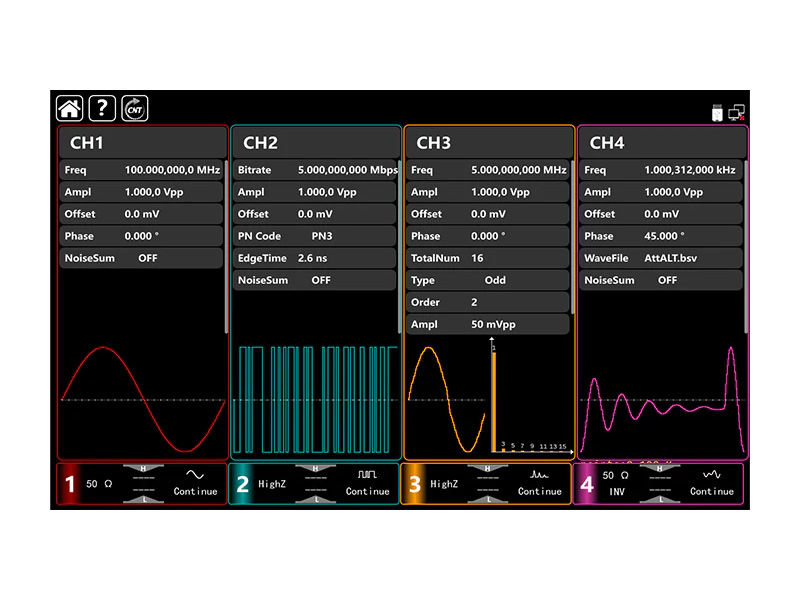
Task: Change CH3 Continue mode selector
Action: pos(540,491)
